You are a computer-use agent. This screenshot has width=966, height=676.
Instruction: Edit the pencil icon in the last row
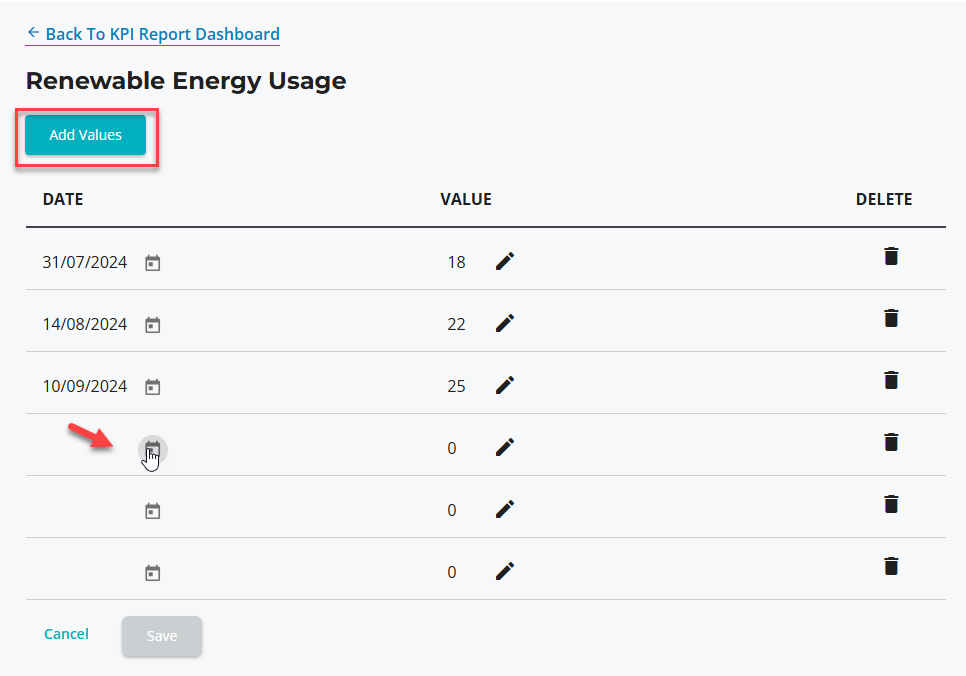[505, 571]
